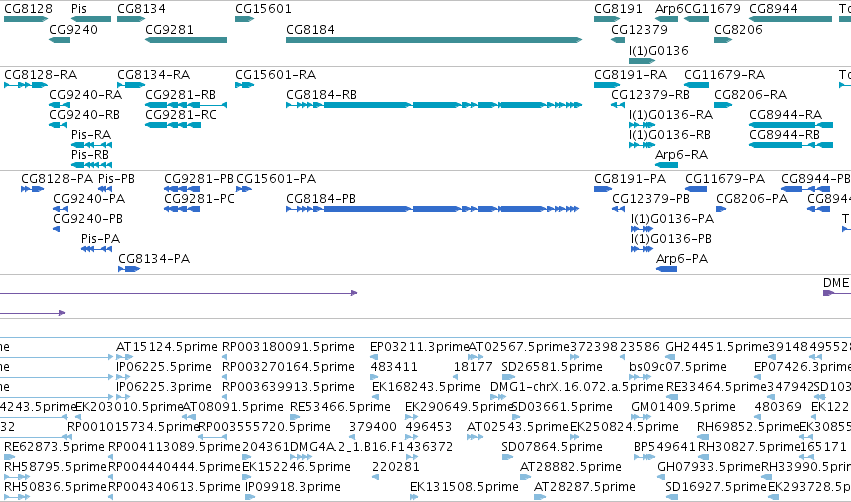Click the Pis-PB protein feature

point(105,189)
